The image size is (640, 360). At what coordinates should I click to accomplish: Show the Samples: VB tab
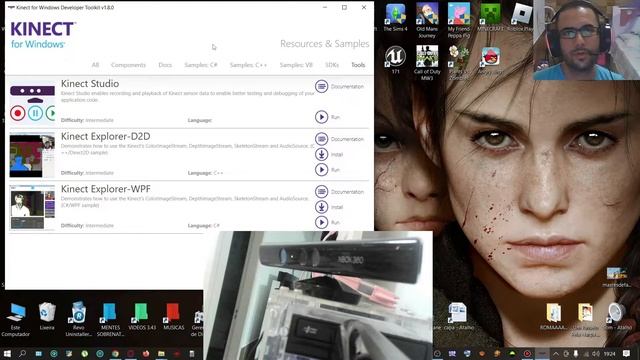tap(296, 65)
